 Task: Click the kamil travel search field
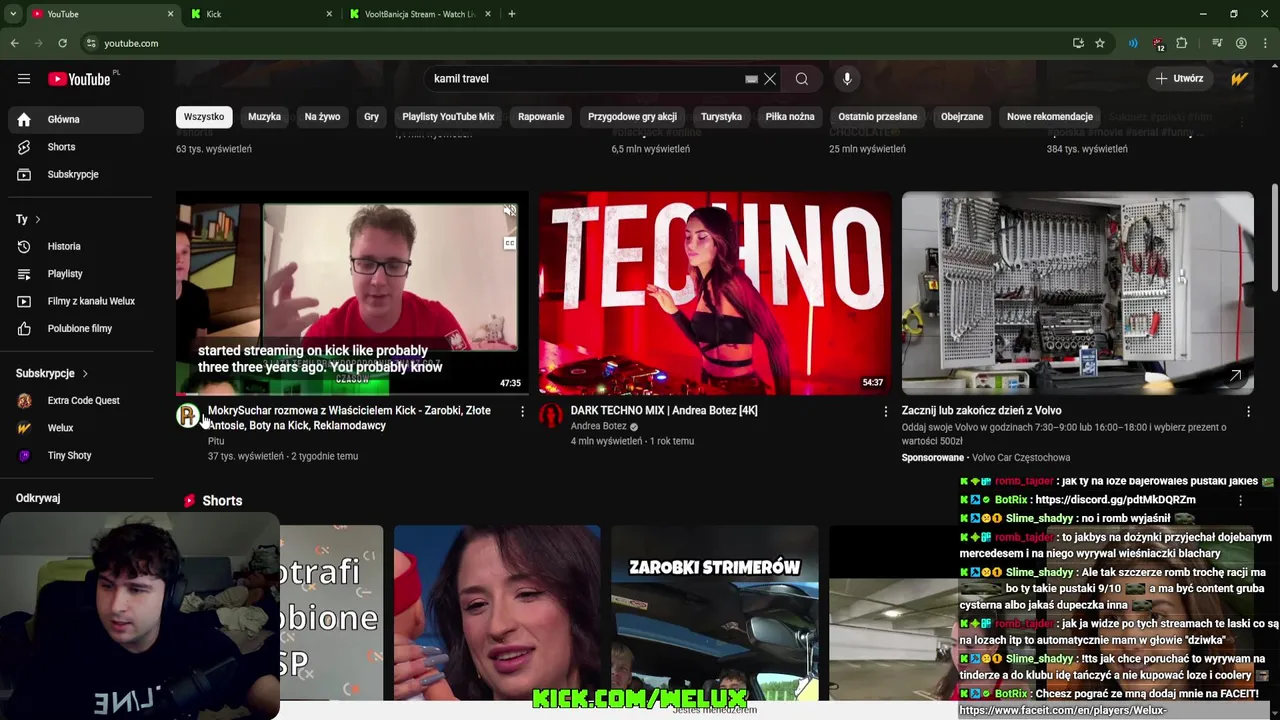(x=586, y=79)
